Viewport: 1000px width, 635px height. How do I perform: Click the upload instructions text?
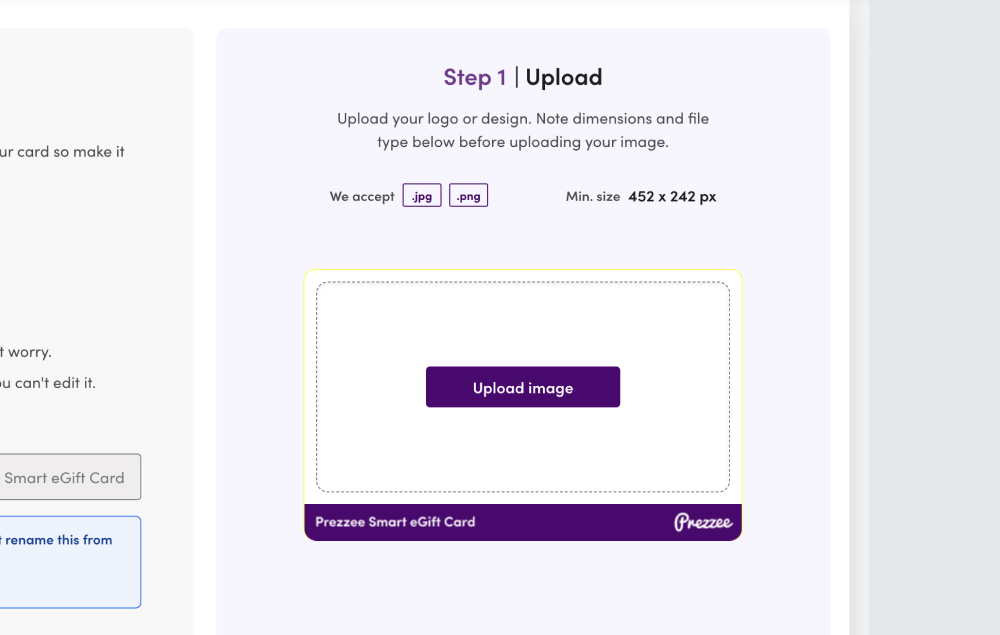pos(522,130)
